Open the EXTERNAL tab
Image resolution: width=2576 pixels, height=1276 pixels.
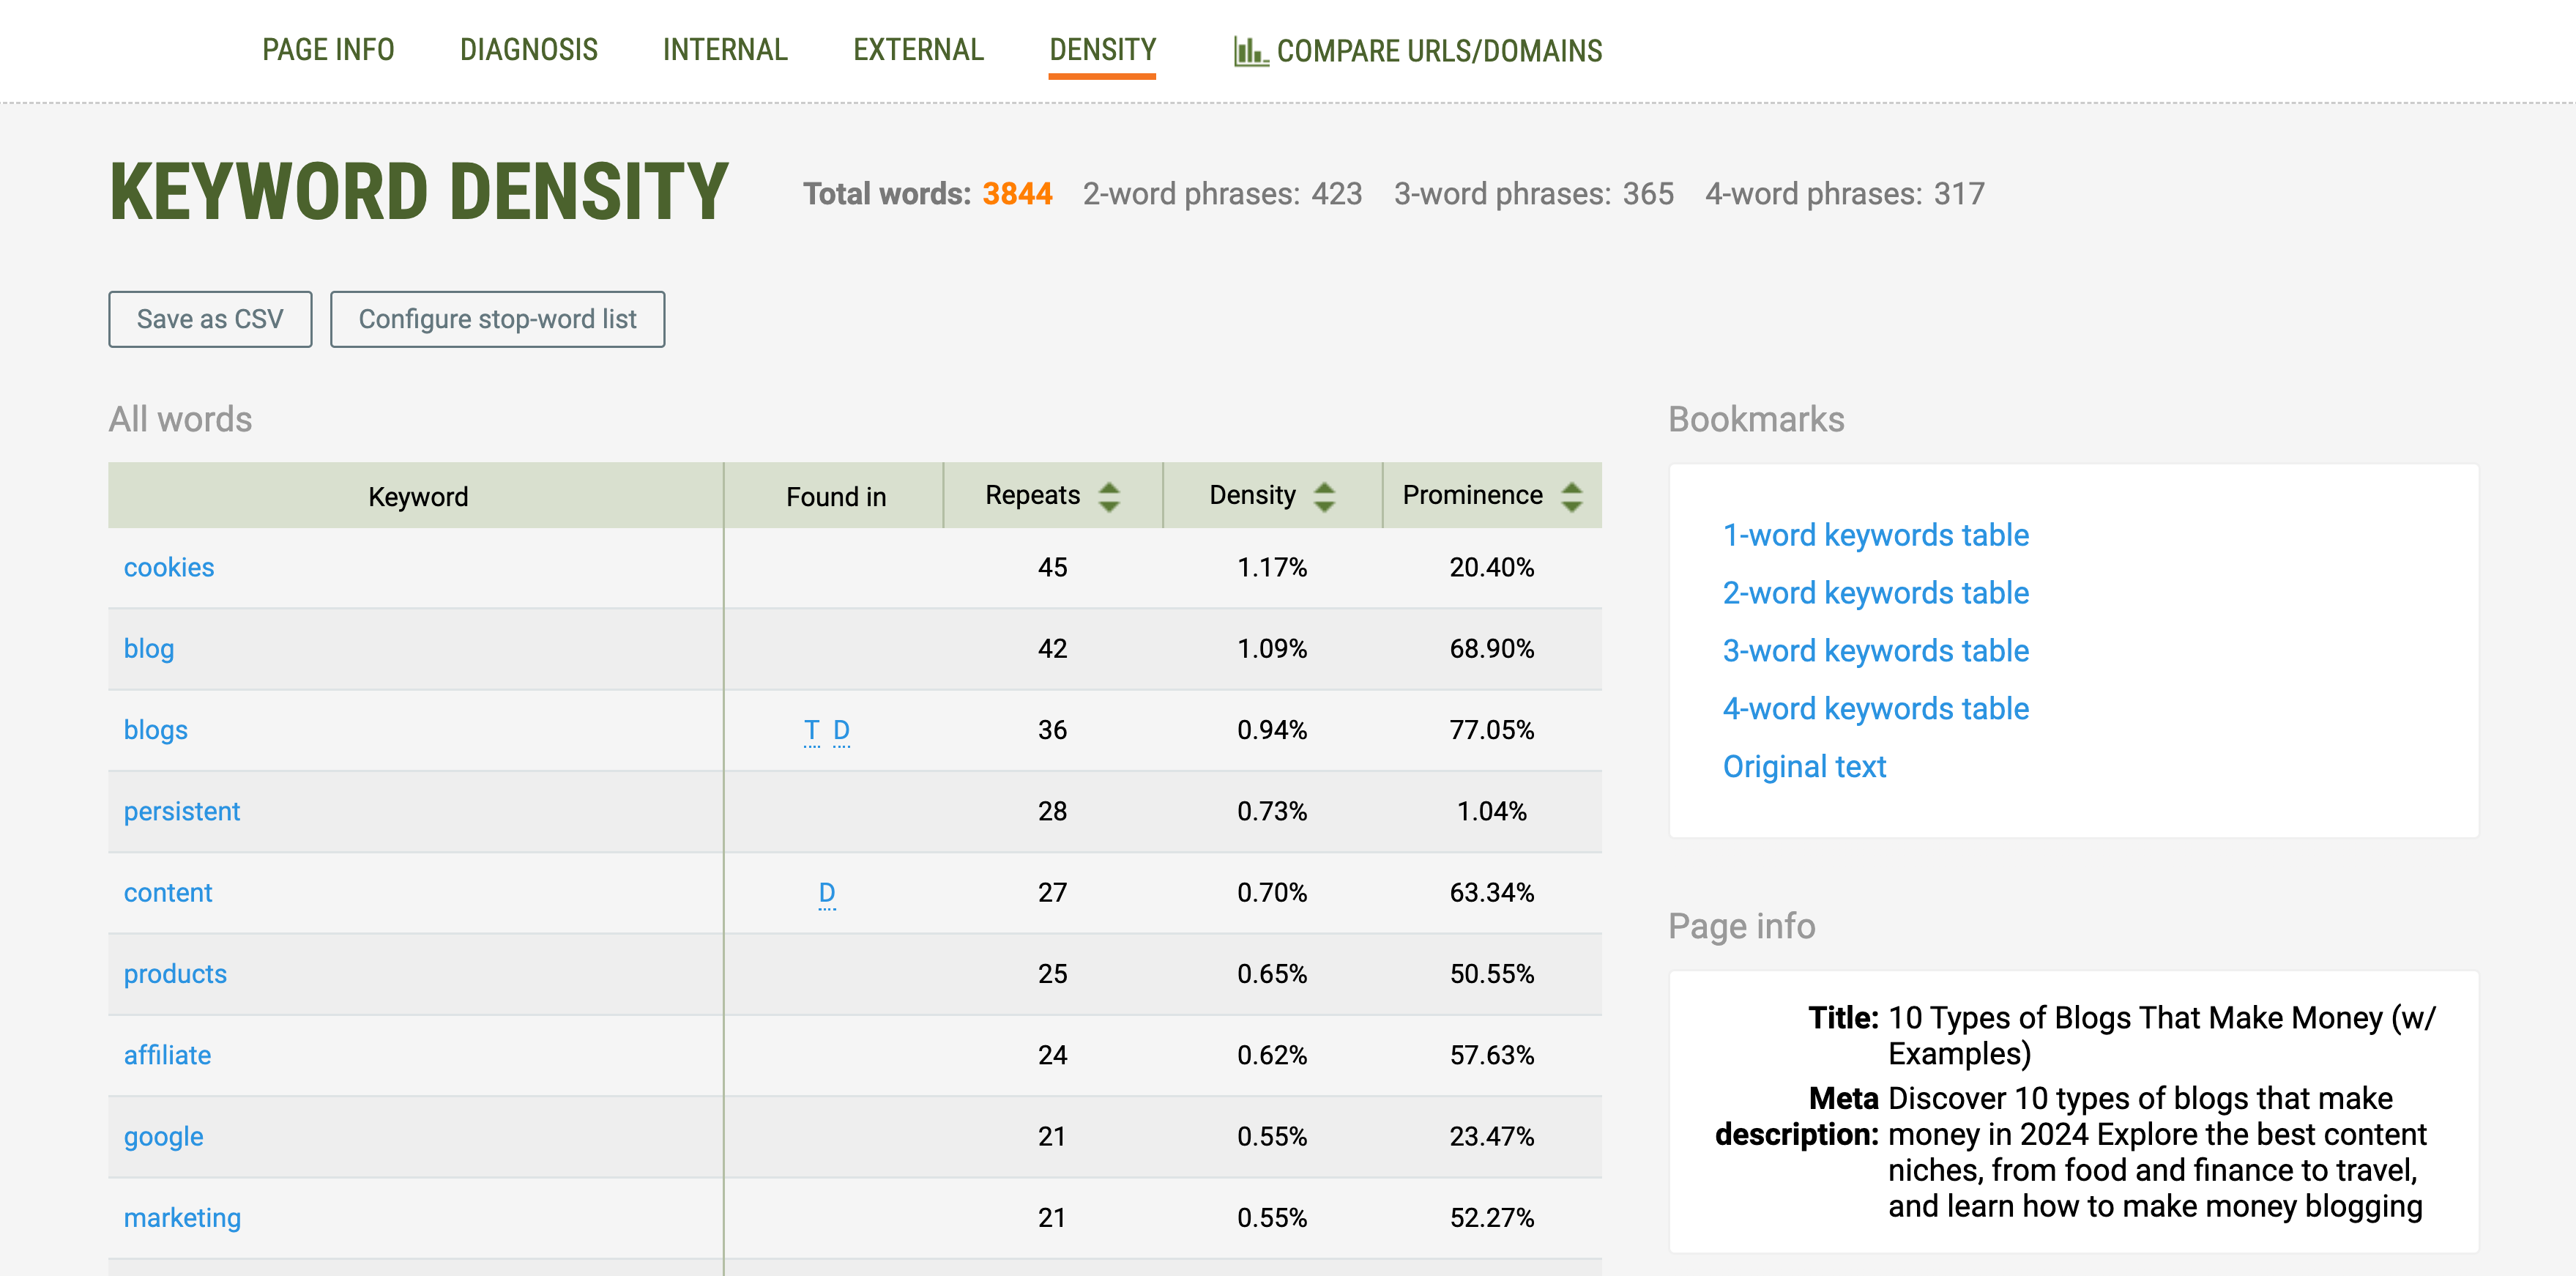point(917,49)
